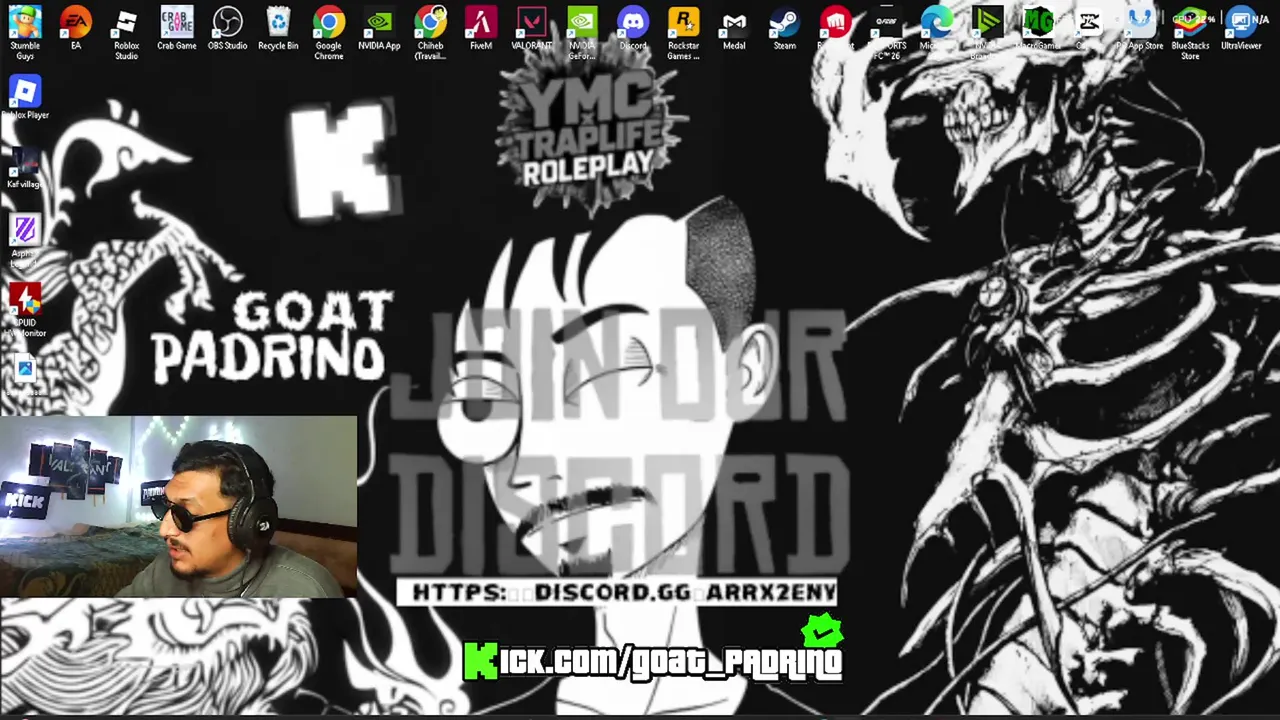This screenshot has height=720, width=1280.
Task: Launch the EA app shortcut
Action: tap(76, 28)
